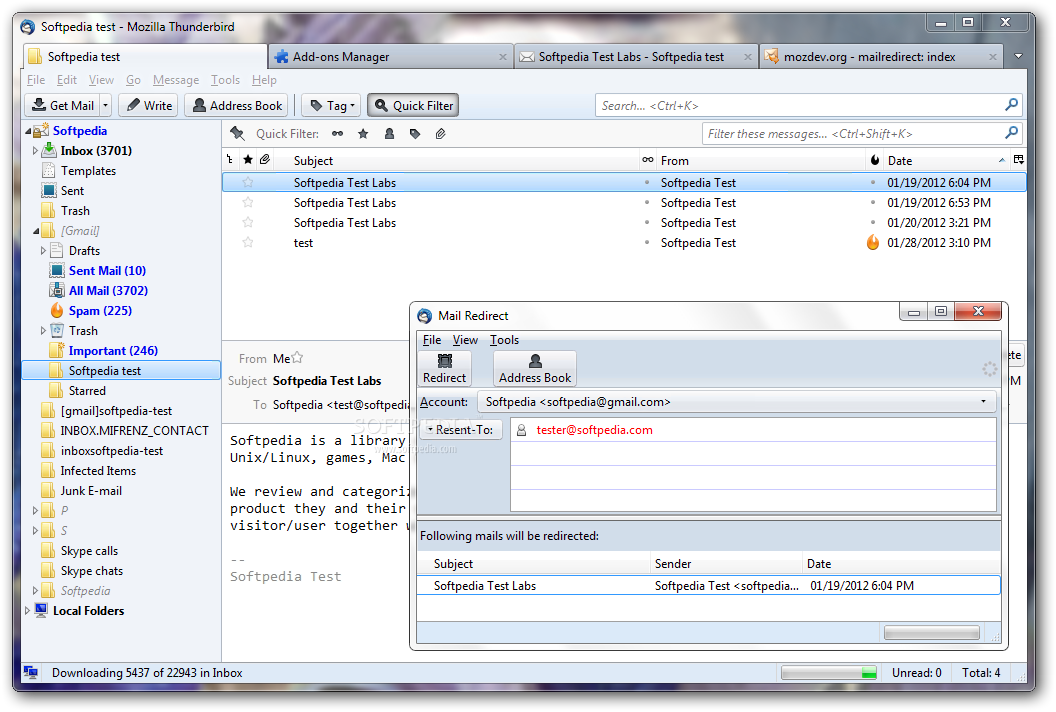Open View menu in Mail Redirect

pyautogui.click(x=465, y=340)
